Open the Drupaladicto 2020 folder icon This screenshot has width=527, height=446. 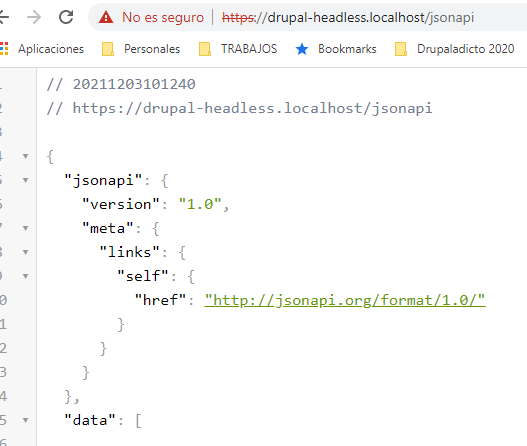401,49
